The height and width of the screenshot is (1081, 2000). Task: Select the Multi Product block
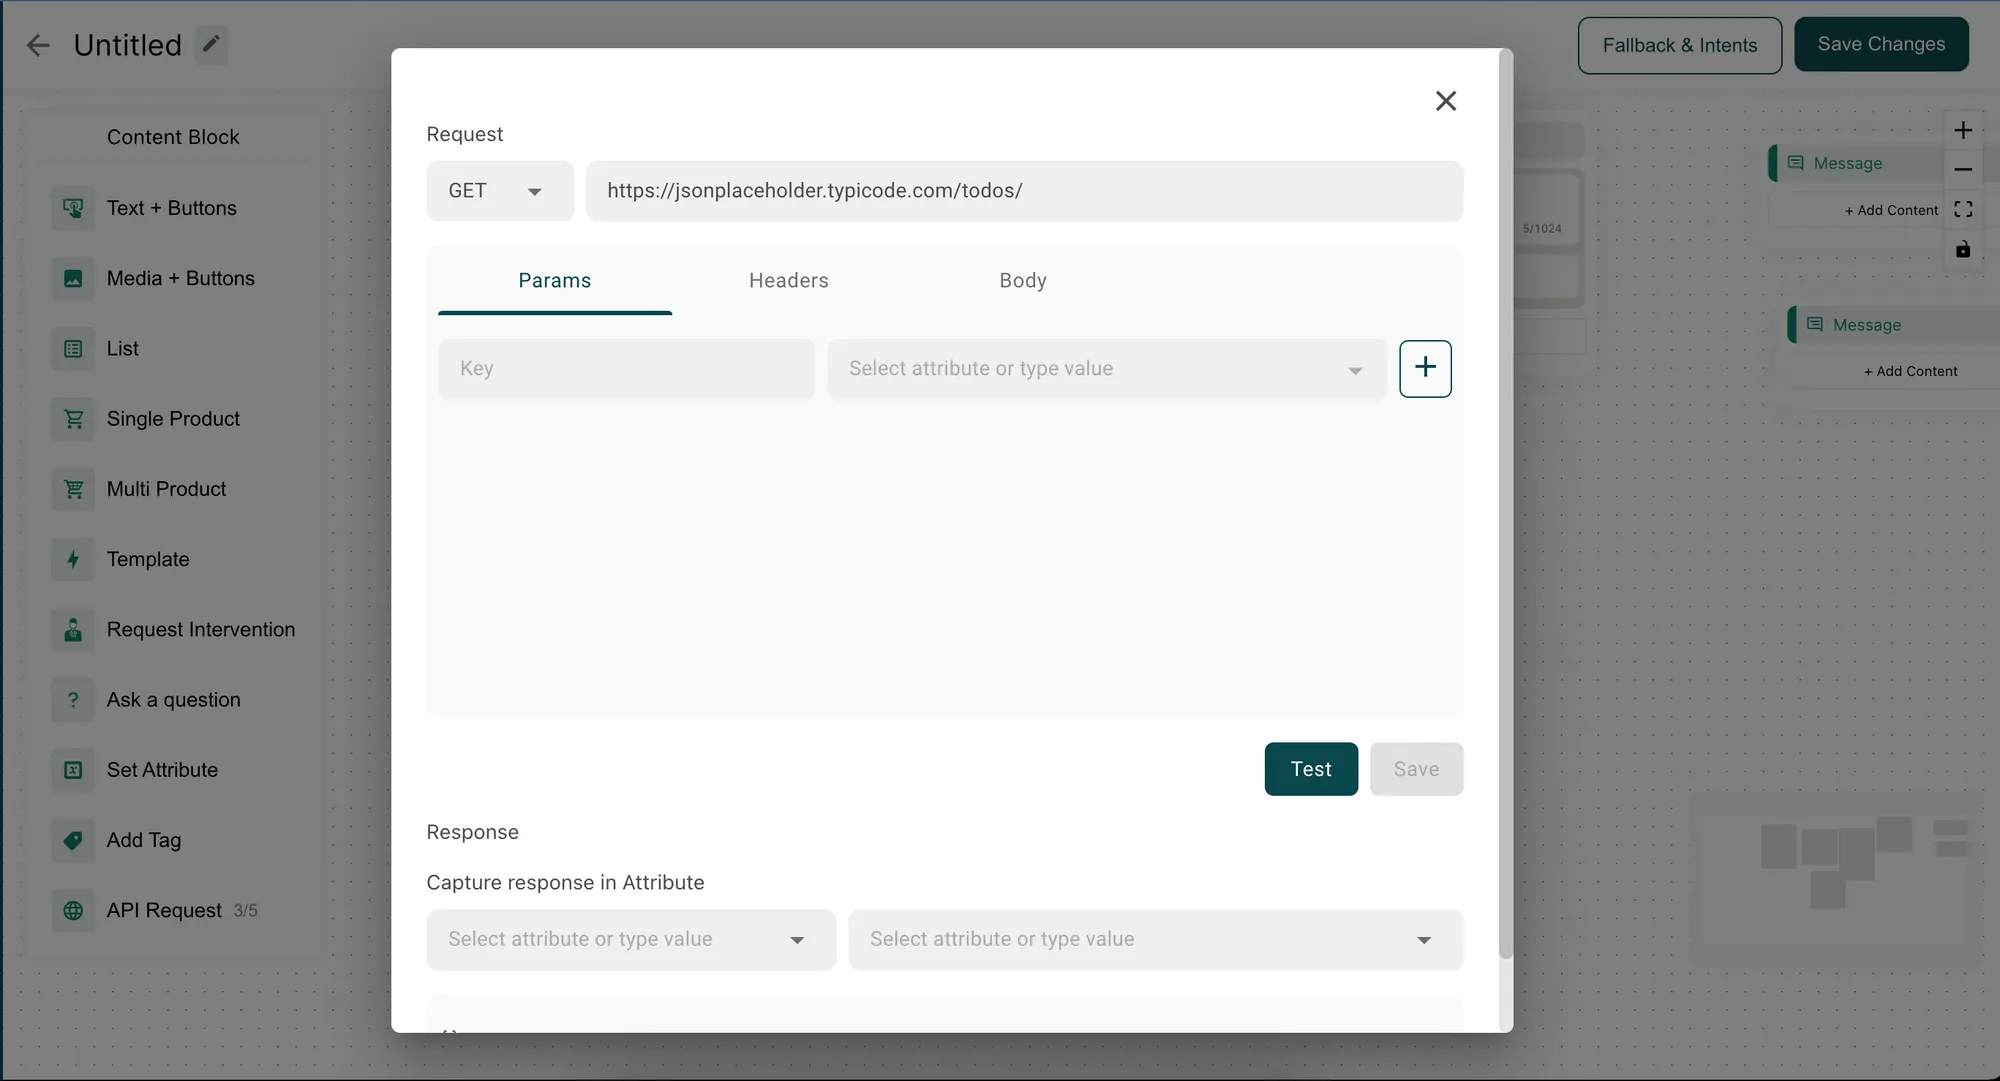[x=165, y=489]
